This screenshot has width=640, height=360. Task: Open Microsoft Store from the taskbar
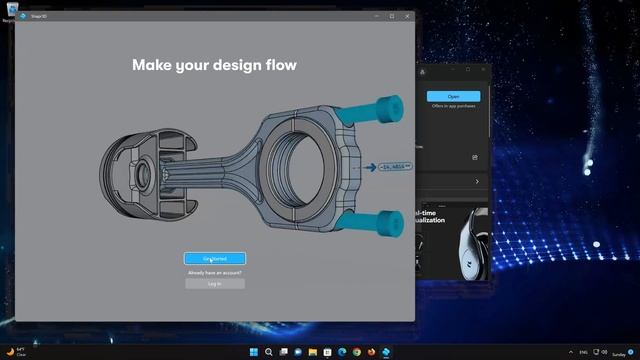327,352
